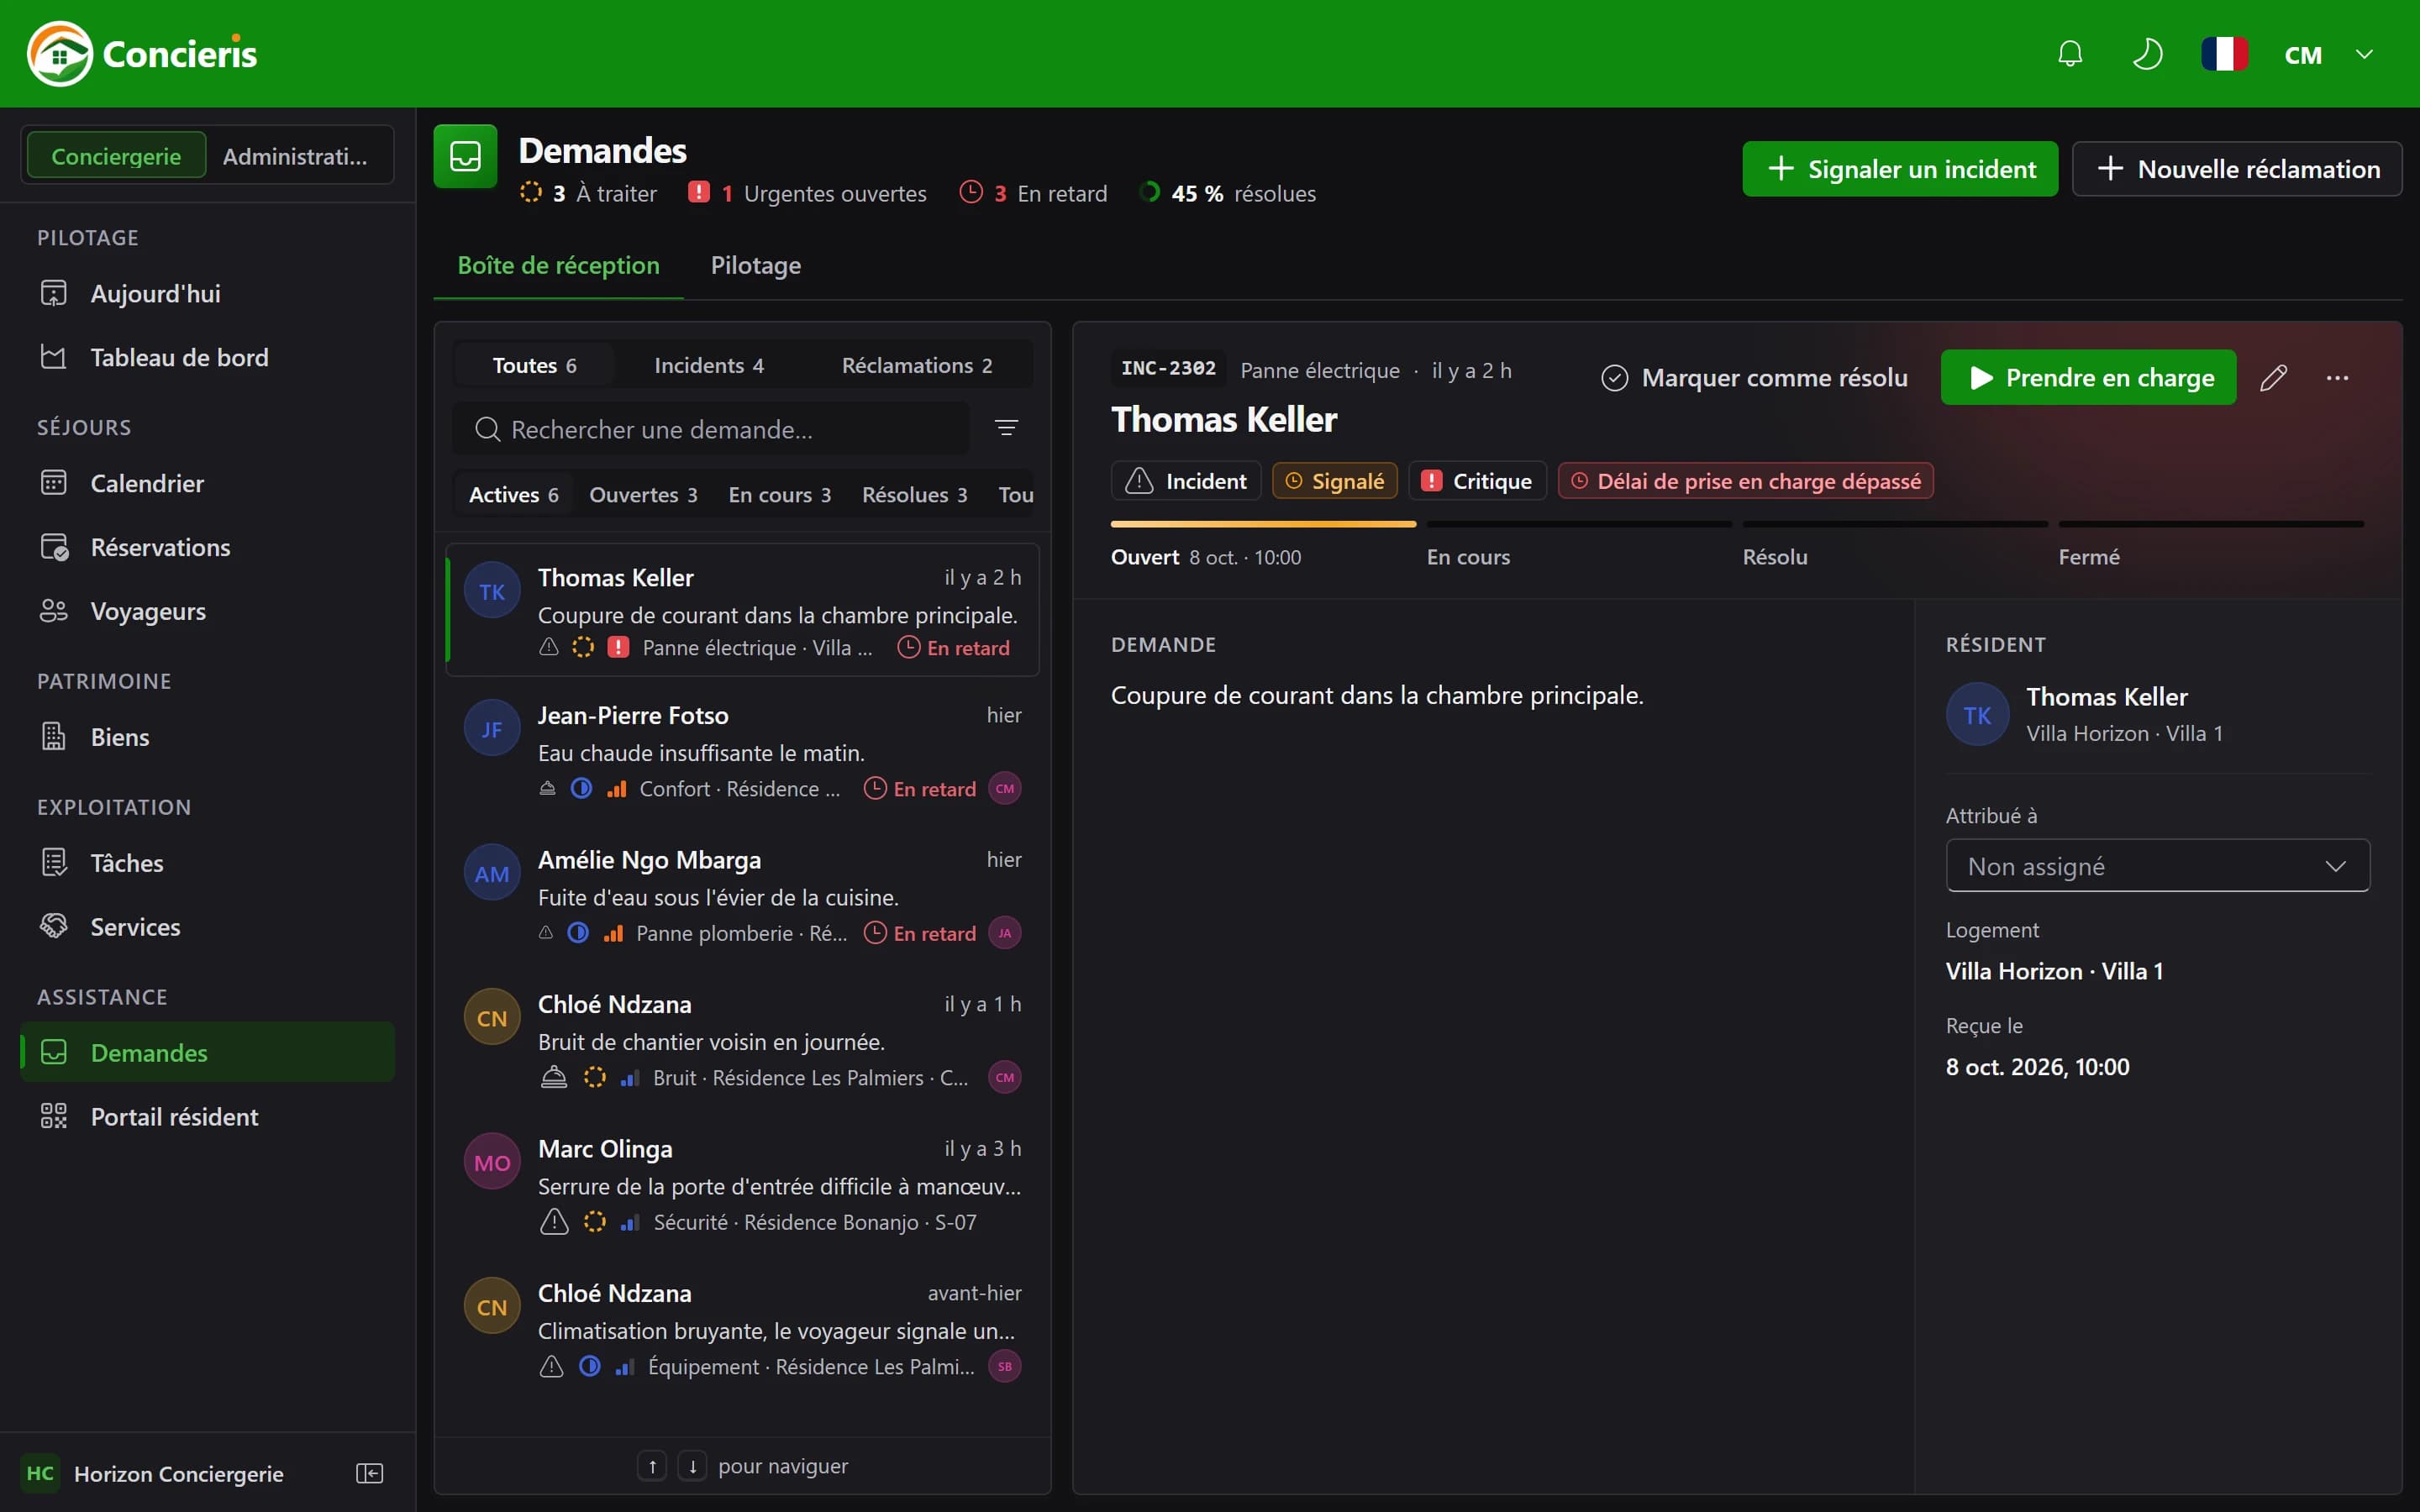Screen dimensions: 2420x1512
Task: Open the Voyageurs page
Action: [207, 611]
